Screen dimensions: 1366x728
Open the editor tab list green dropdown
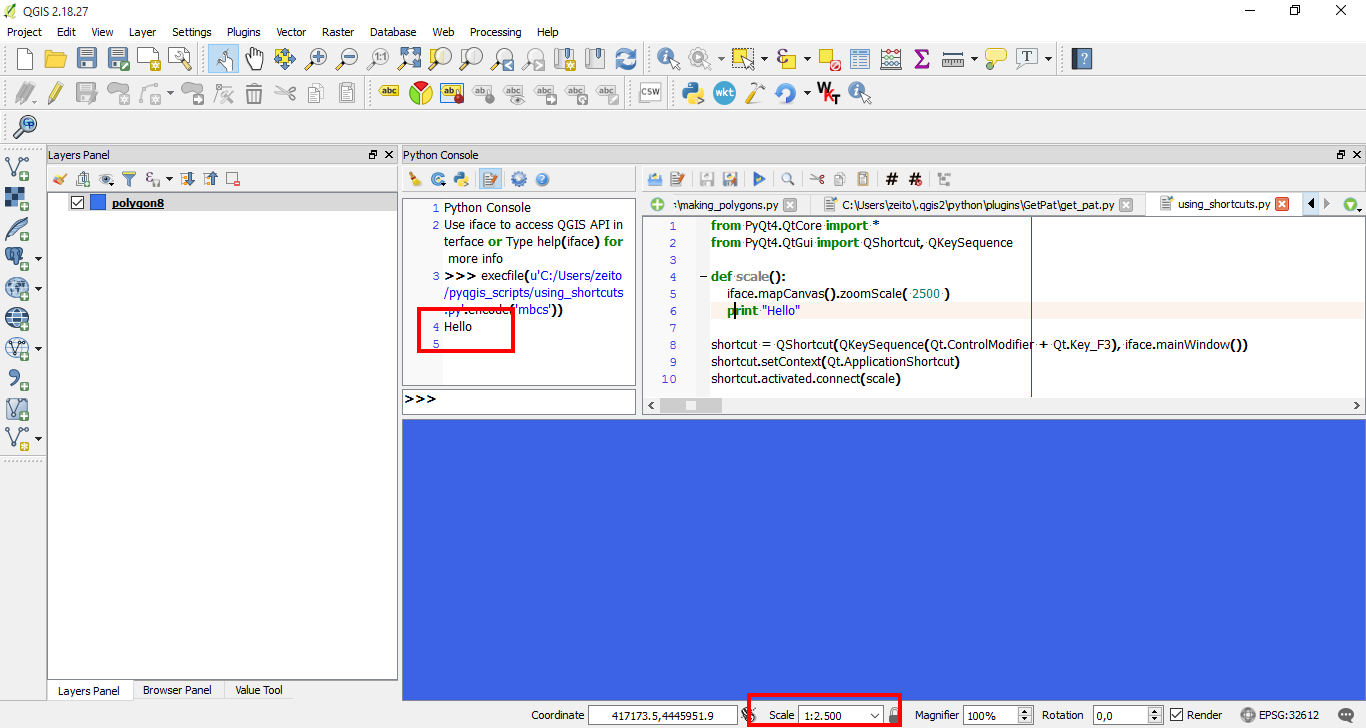tap(1351, 204)
